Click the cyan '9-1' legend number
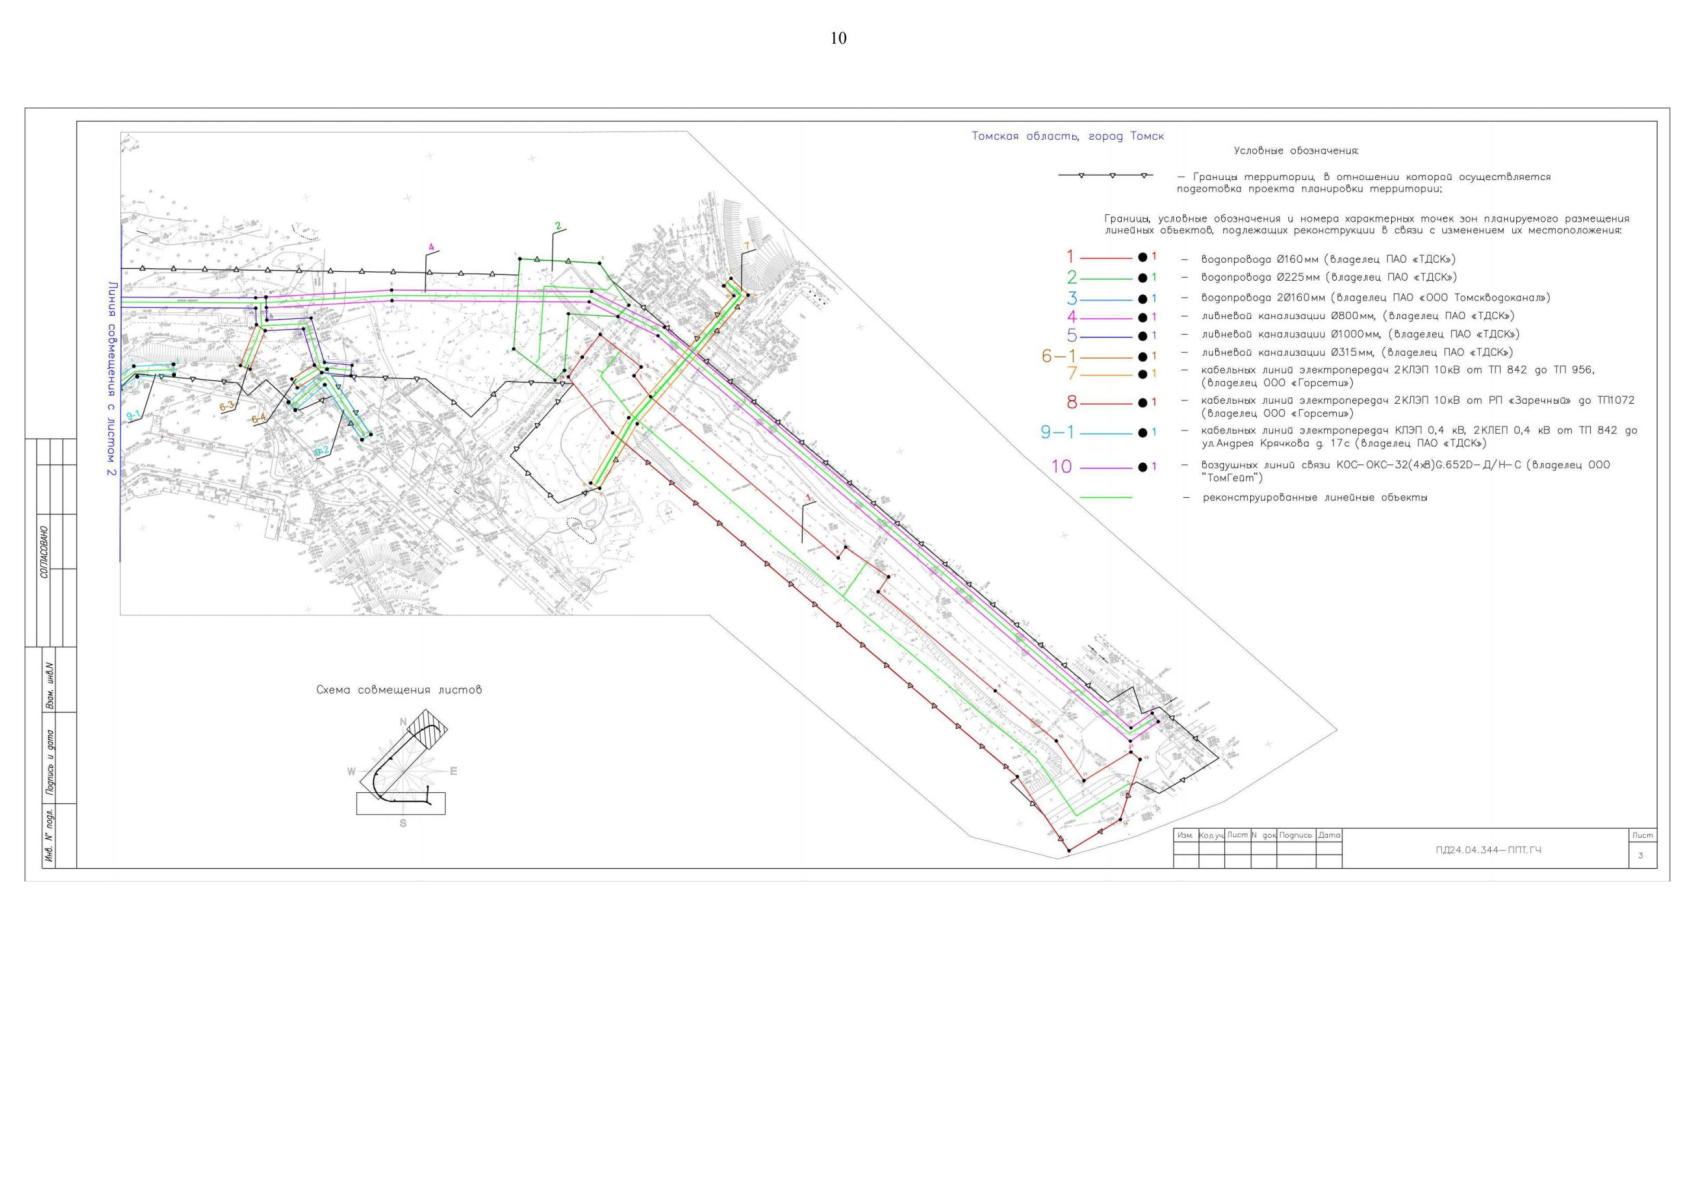The image size is (1697, 1200). [1058, 432]
